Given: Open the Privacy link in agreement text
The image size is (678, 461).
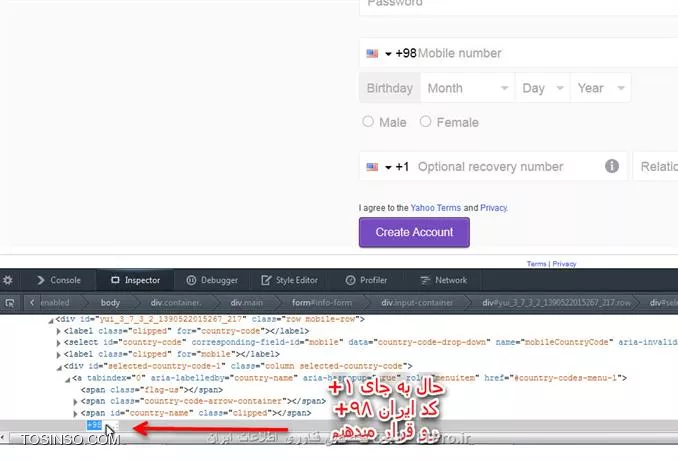Looking at the screenshot, I should coord(493,208).
